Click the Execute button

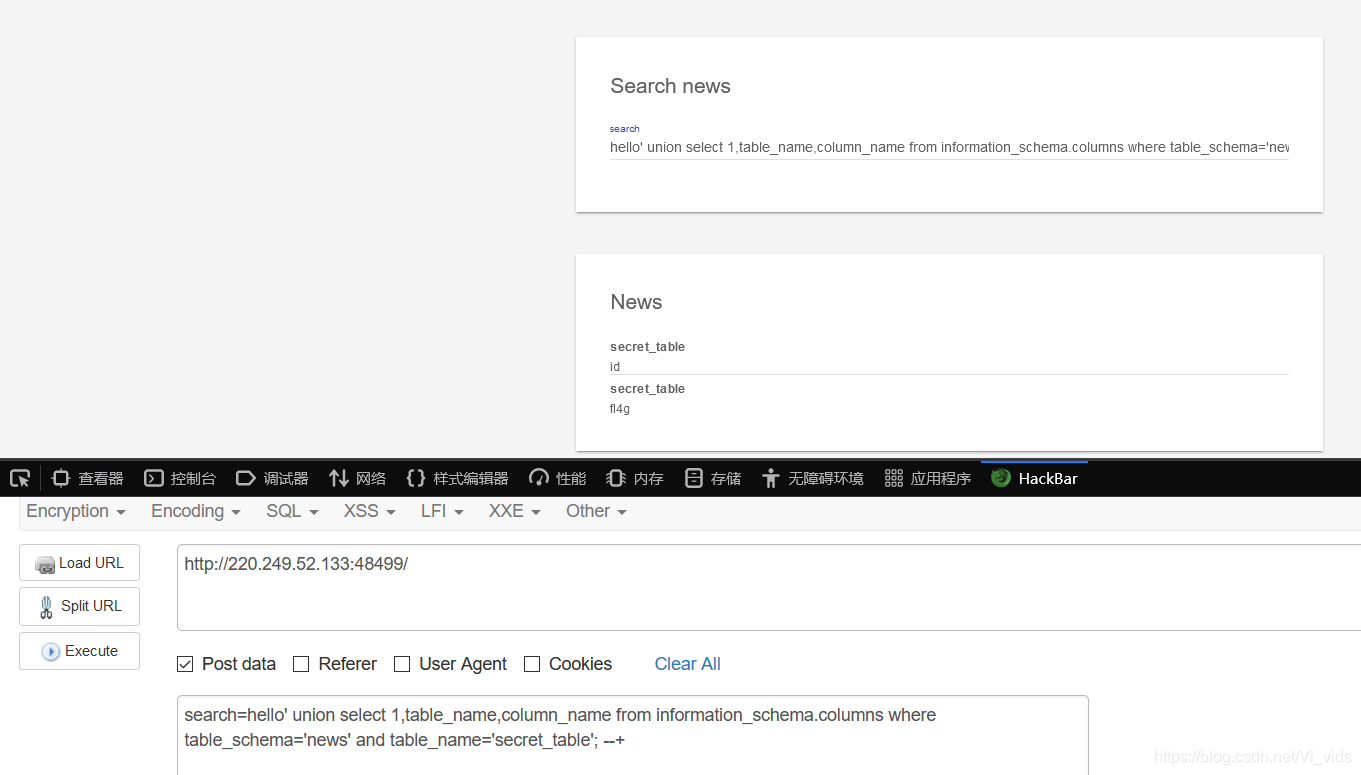click(x=79, y=651)
